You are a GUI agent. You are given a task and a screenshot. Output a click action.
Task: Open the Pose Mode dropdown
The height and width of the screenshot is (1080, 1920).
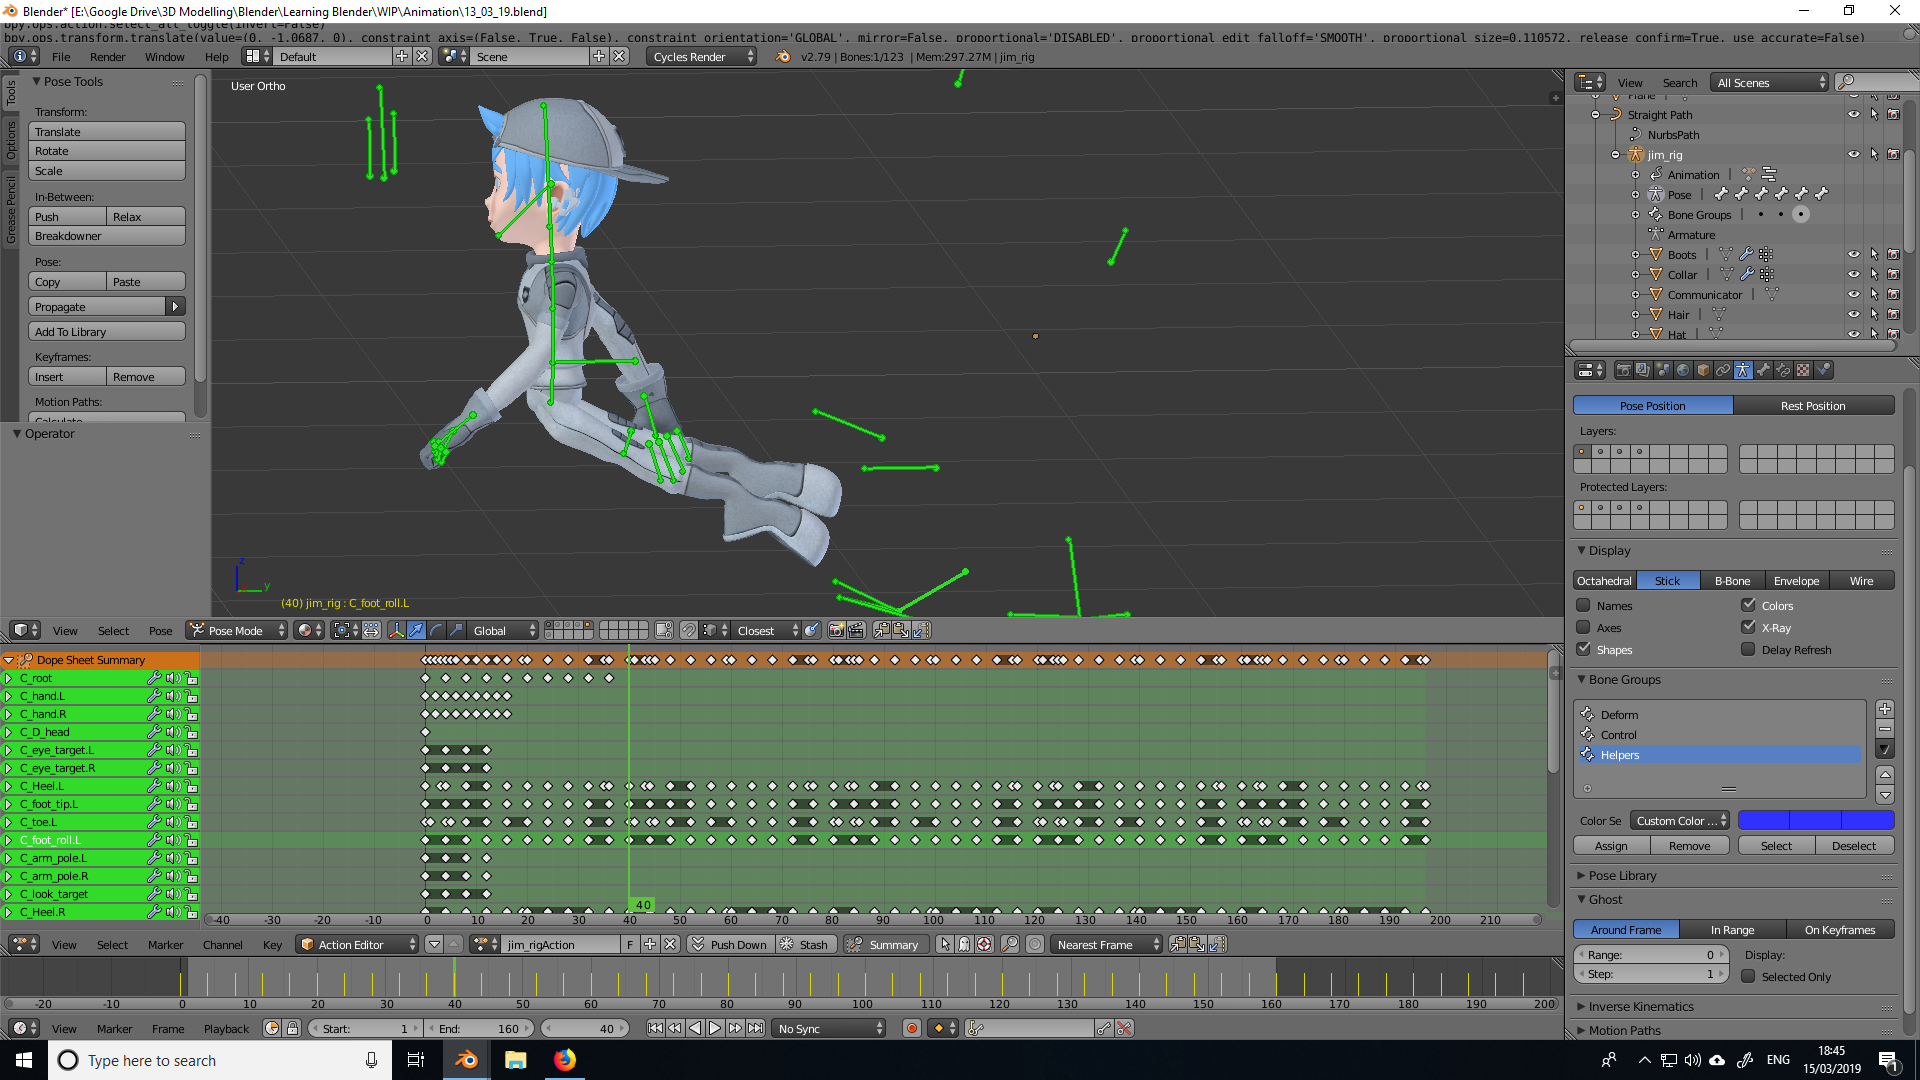pyautogui.click(x=237, y=631)
